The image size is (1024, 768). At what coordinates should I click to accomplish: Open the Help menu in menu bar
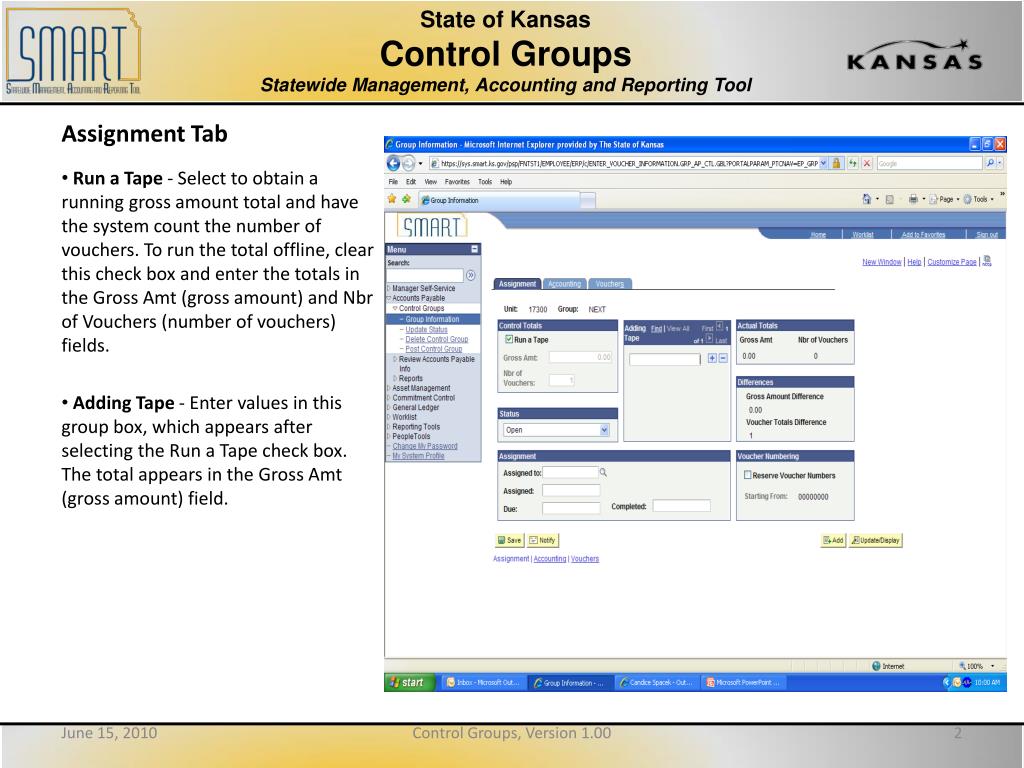[506, 182]
